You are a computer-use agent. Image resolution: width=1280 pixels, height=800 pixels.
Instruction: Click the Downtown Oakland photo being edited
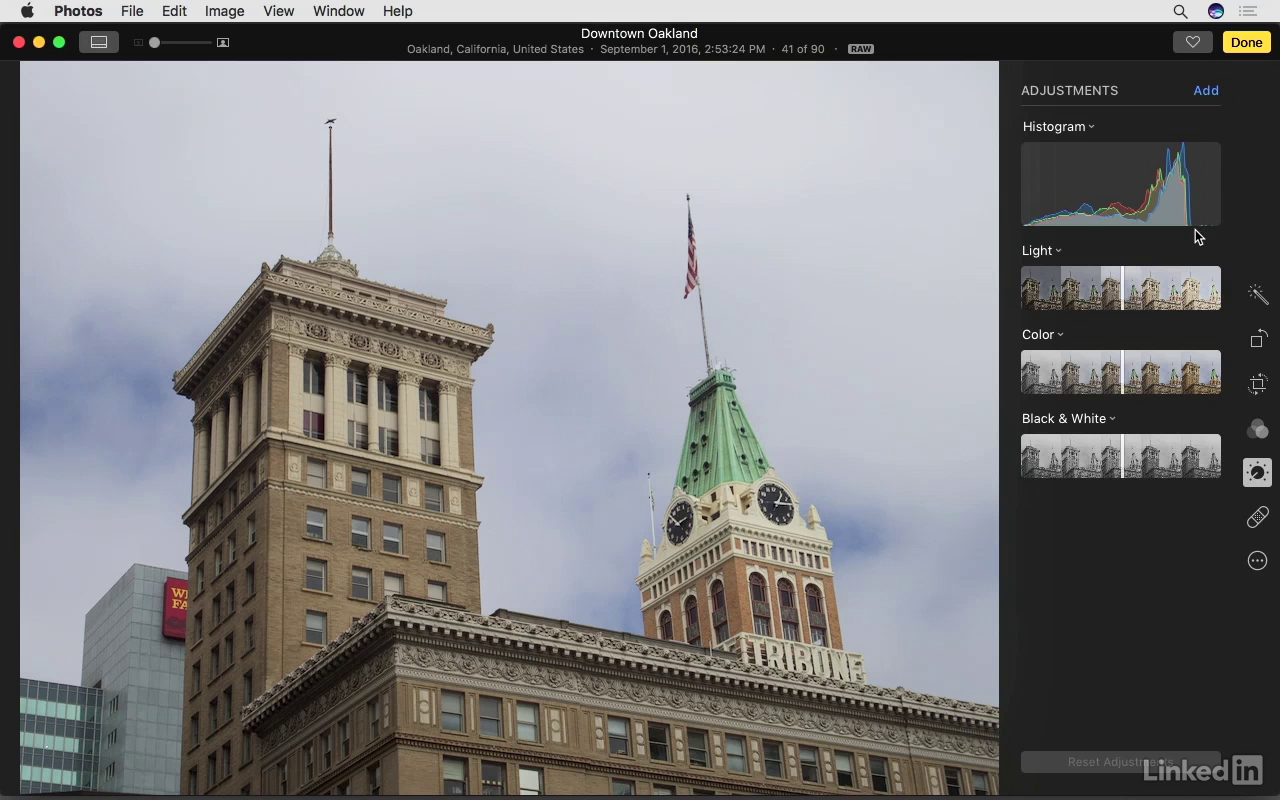pos(509,428)
